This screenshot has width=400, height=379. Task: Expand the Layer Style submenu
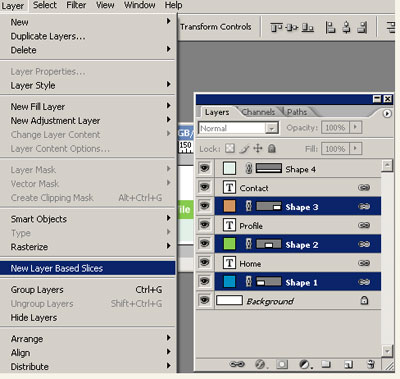pos(169,84)
